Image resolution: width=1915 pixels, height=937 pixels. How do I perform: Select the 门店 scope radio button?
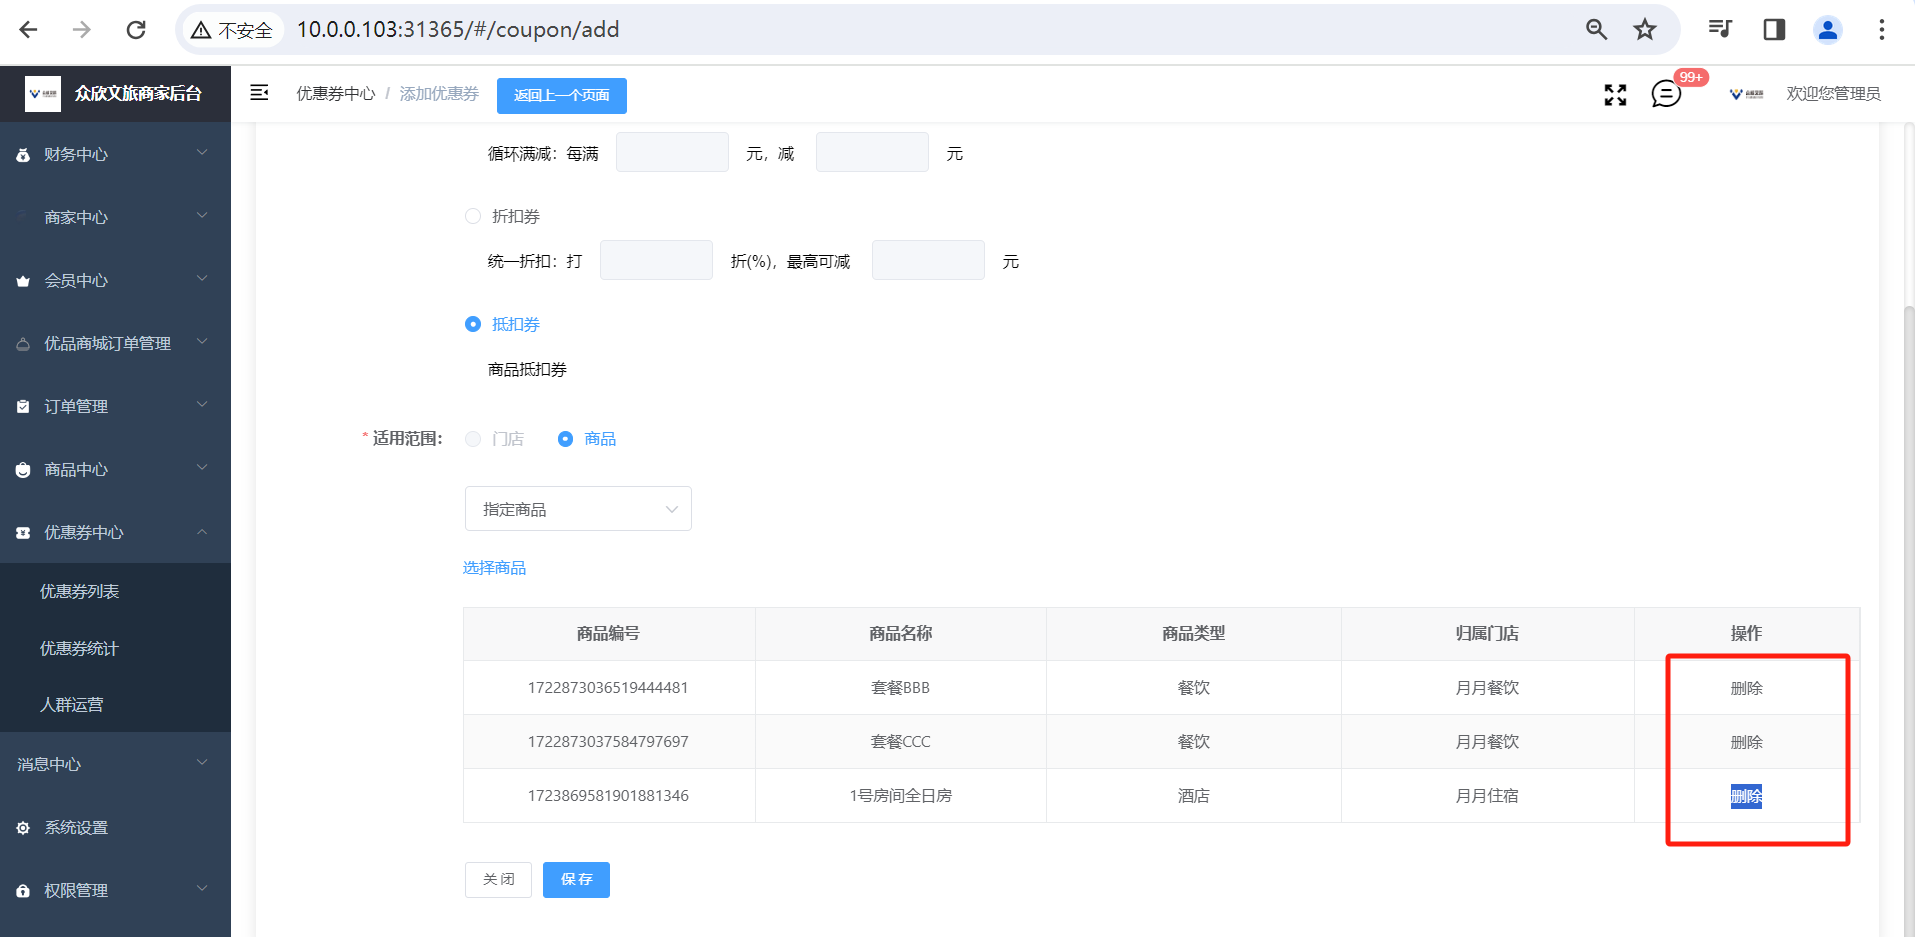473,439
